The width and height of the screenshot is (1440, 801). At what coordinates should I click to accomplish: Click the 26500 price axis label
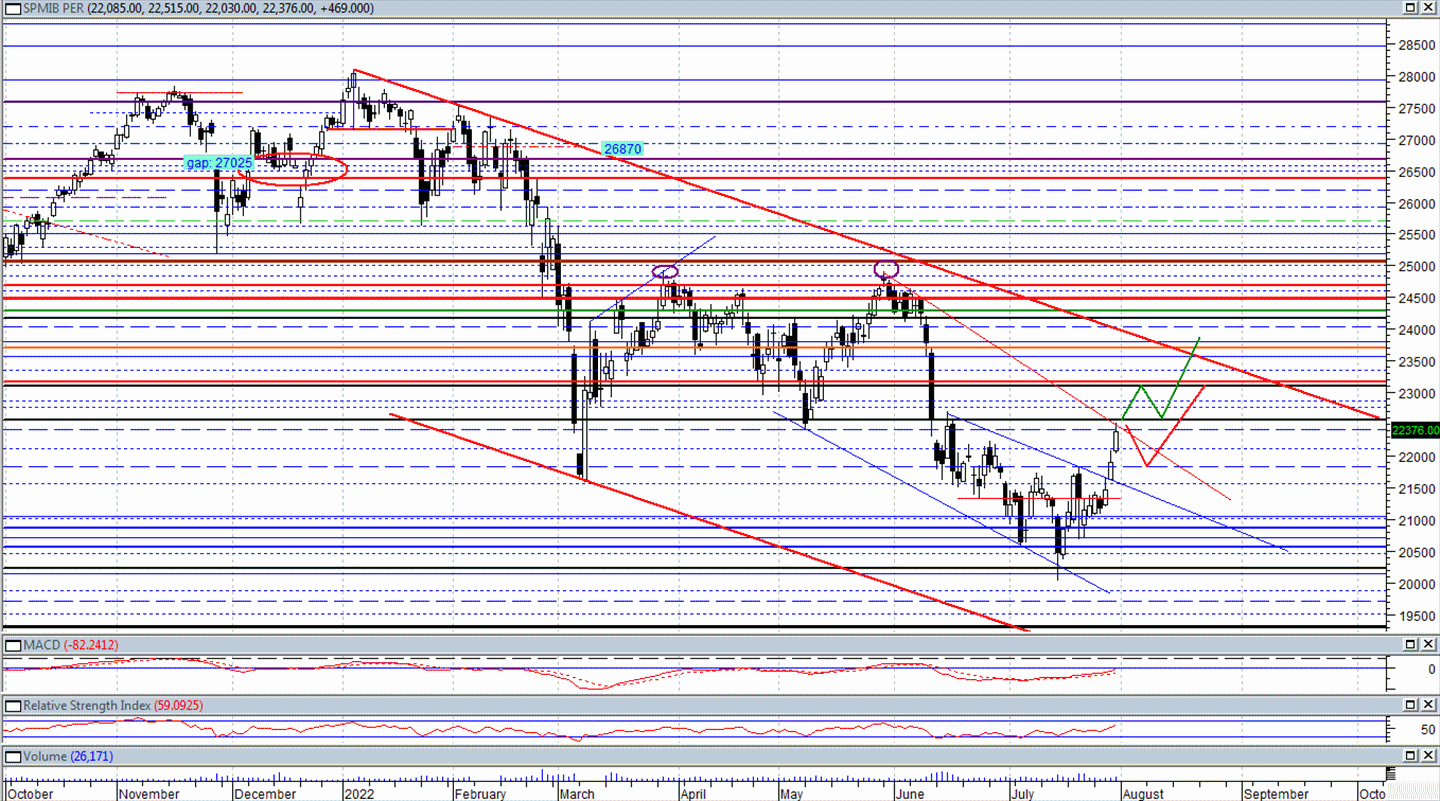(x=1415, y=172)
